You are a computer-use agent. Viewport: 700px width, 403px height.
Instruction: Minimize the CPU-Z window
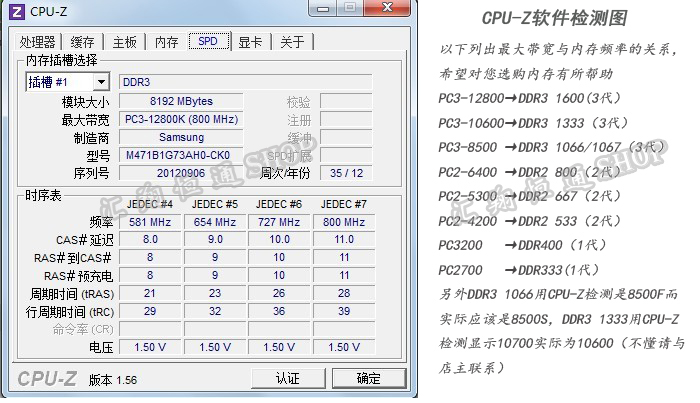click(323, 8)
